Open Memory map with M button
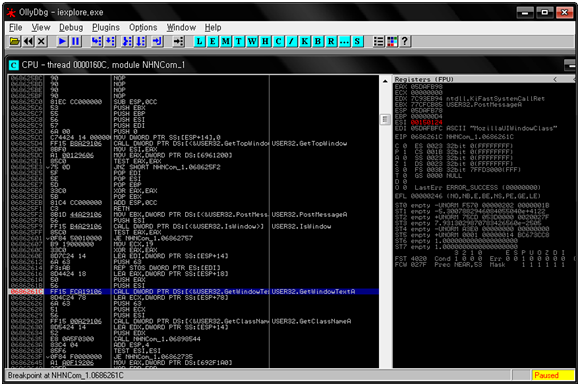The width and height of the screenshot is (580, 386). 226,41
